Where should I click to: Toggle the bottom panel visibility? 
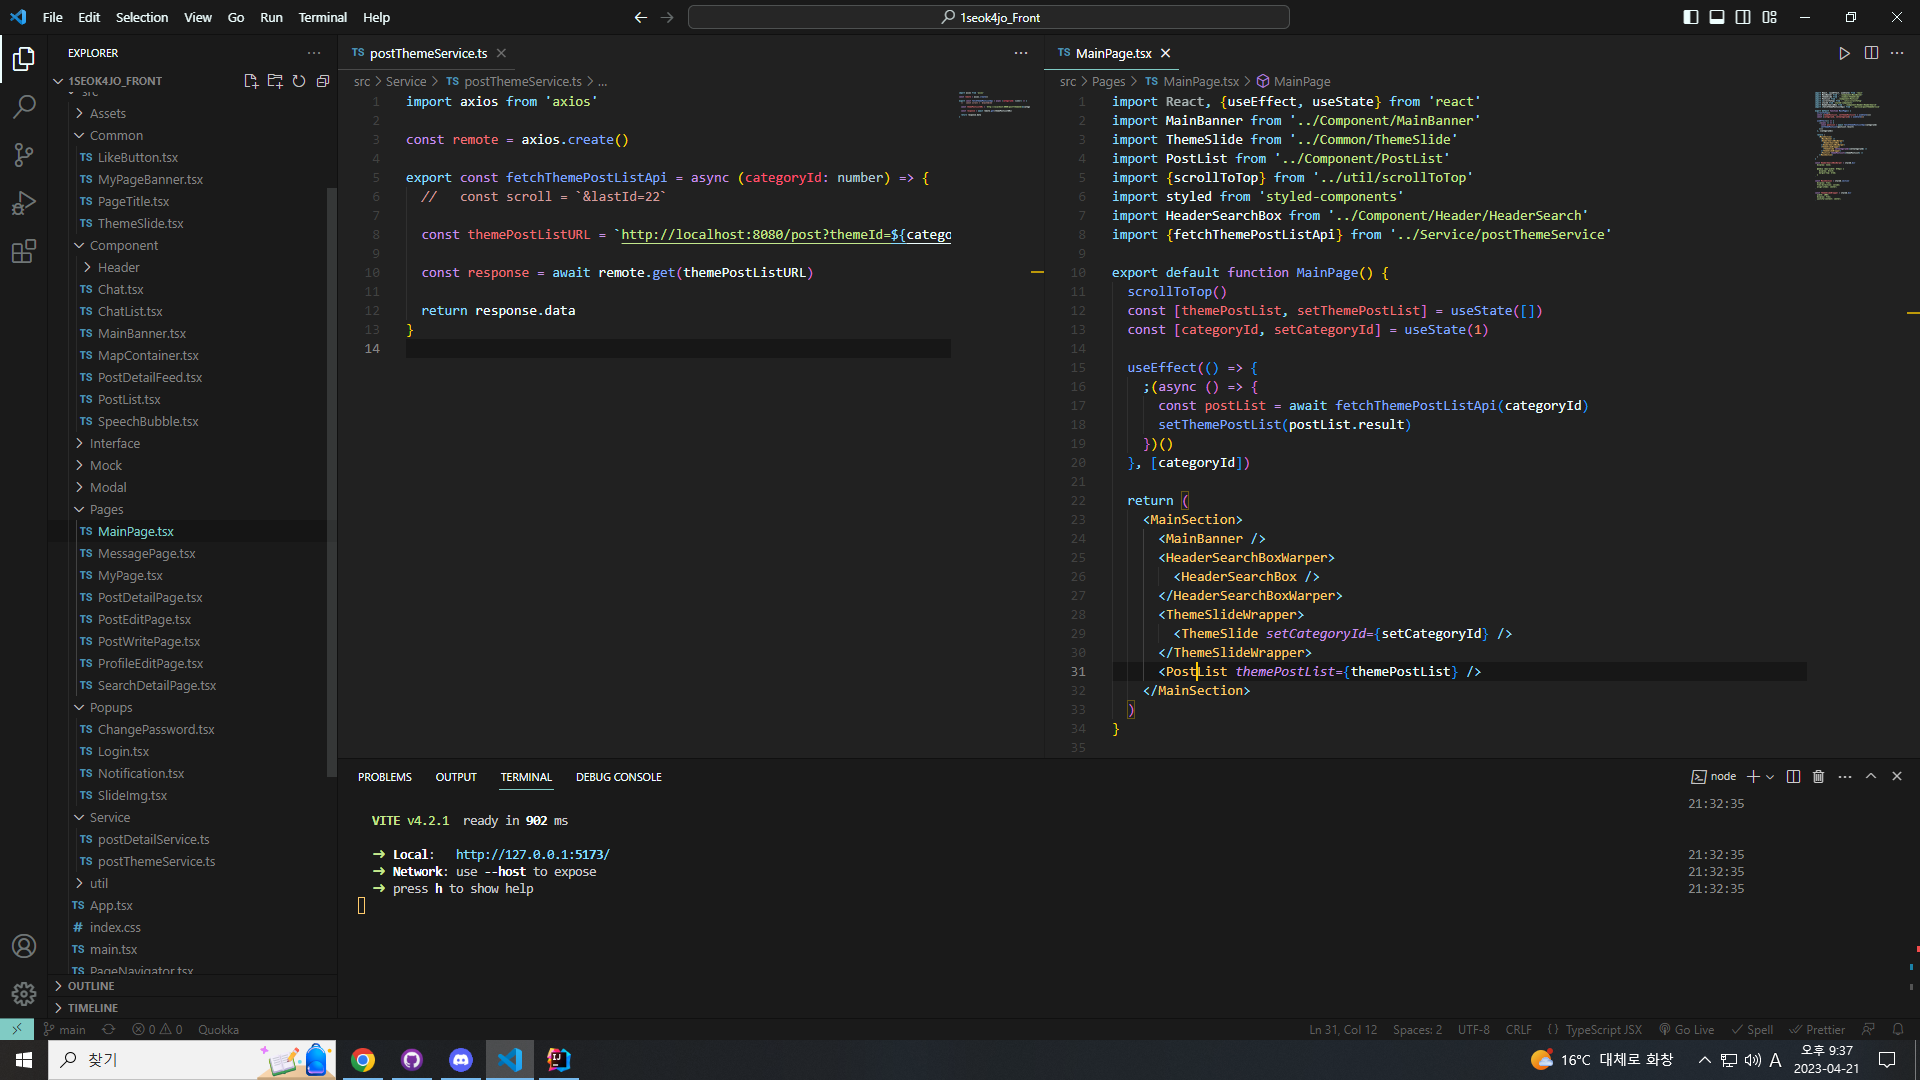click(x=1717, y=17)
